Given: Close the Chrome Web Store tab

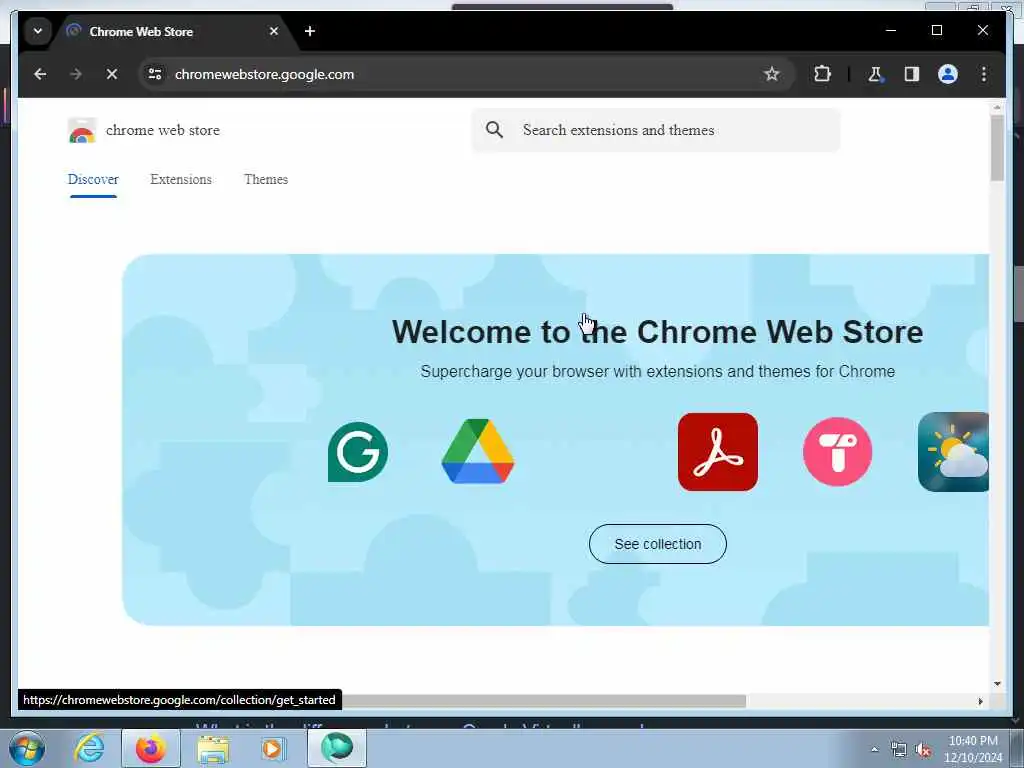Looking at the screenshot, I should click(x=274, y=31).
